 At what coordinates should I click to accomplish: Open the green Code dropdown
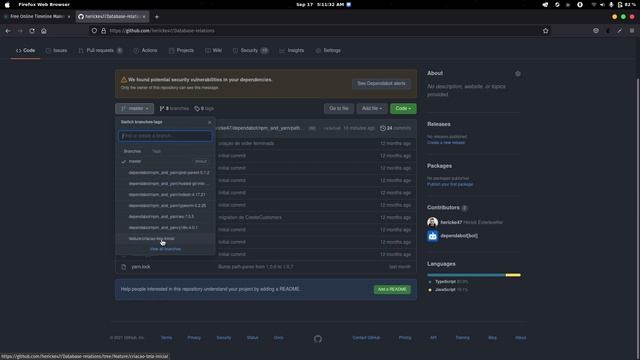pos(403,109)
